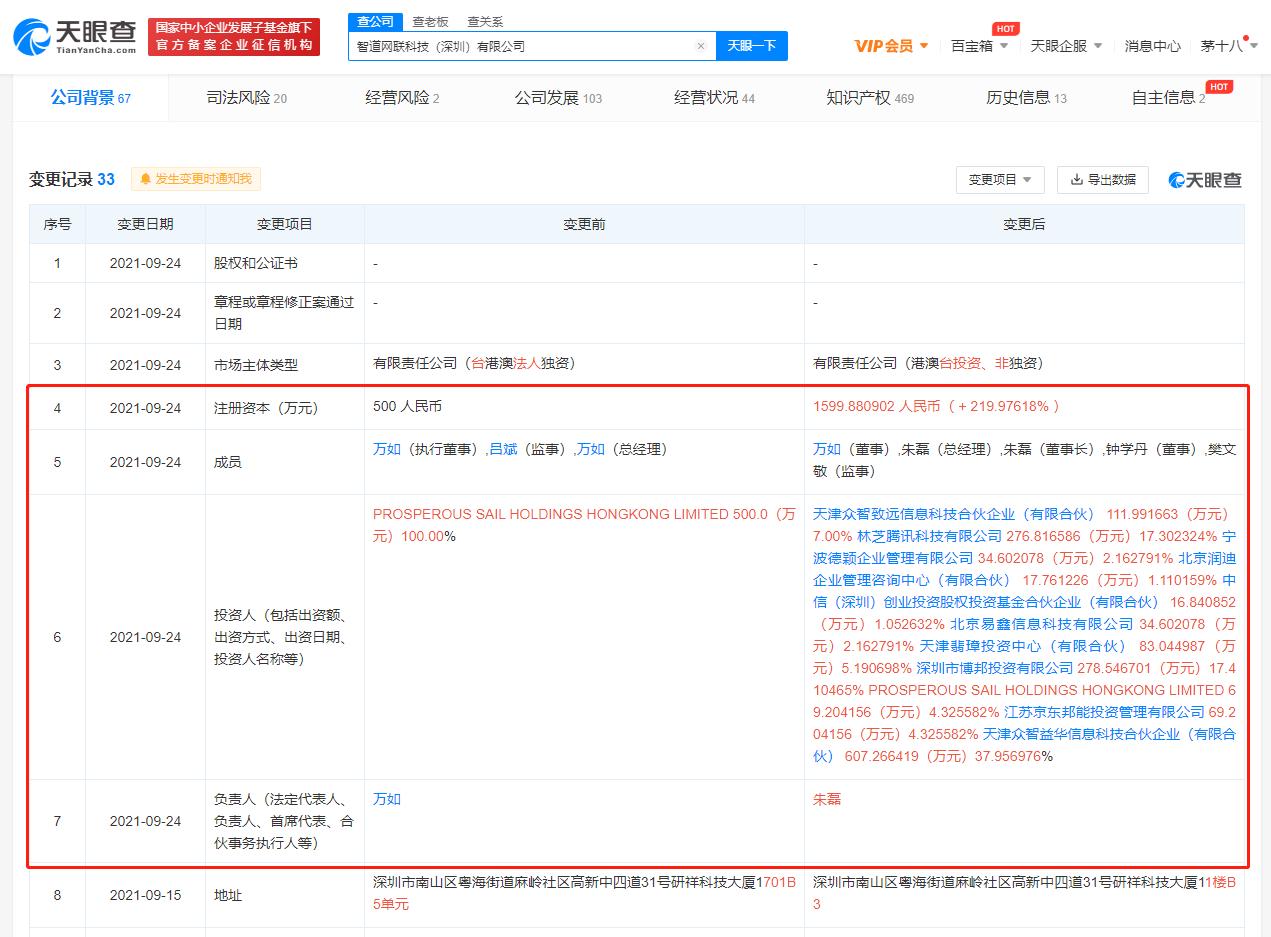This screenshot has width=1271, height=937.
Task: Open 天津众智致远信息科技合伙企业 link
Action: pos(954,514)
